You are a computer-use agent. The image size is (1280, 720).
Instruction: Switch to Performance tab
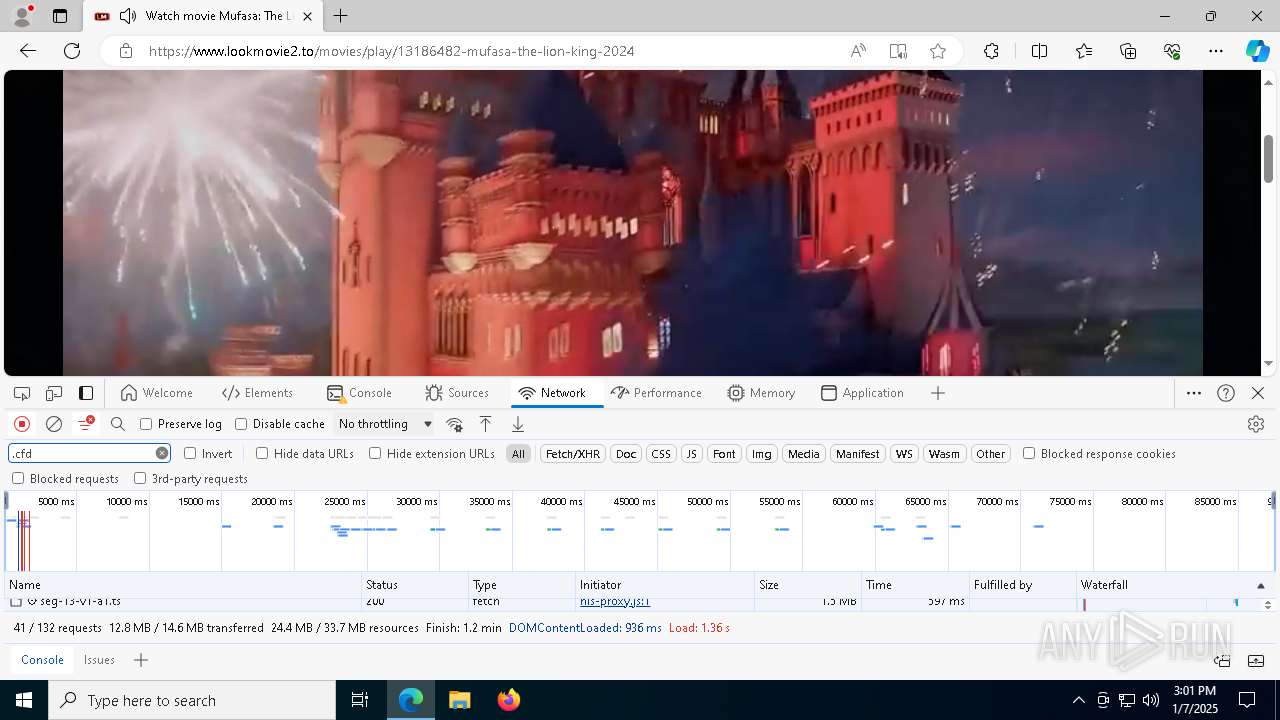click(x=656, y=393)
